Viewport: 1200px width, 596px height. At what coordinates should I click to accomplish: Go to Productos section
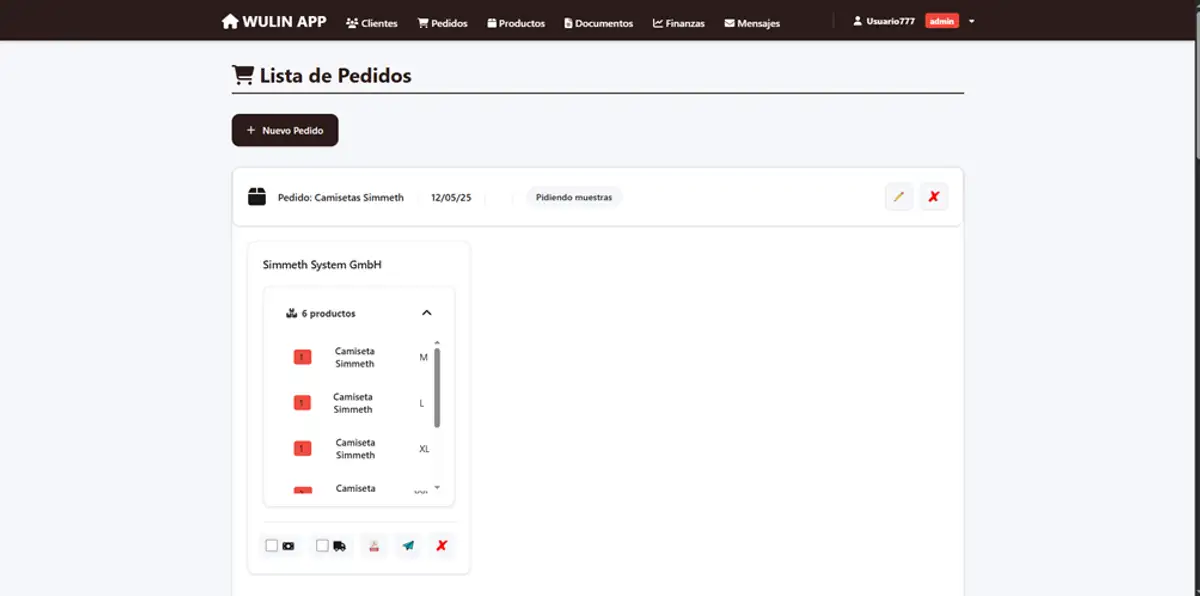point(516,23)
